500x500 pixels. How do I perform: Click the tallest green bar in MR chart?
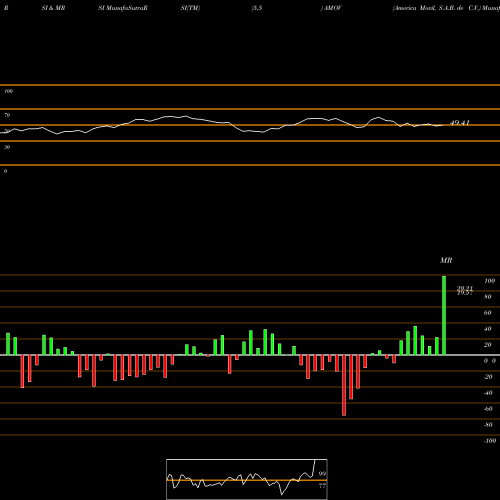click(444, 315)
